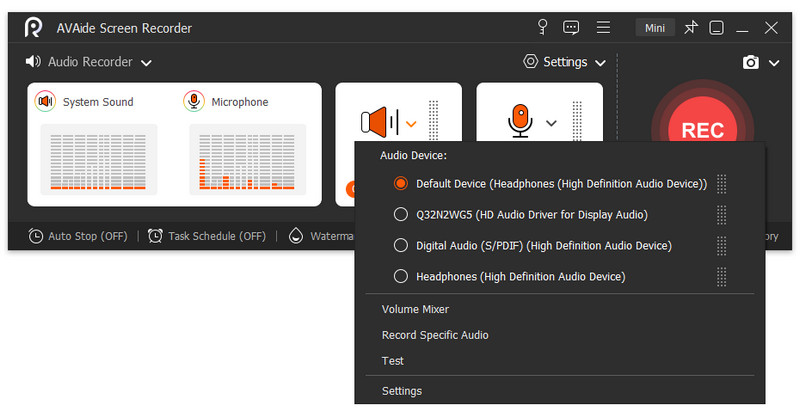Toggle the large microphone icon
Image resolution: width=800 pixels, height=412 pixels.
tap(520, 121)
